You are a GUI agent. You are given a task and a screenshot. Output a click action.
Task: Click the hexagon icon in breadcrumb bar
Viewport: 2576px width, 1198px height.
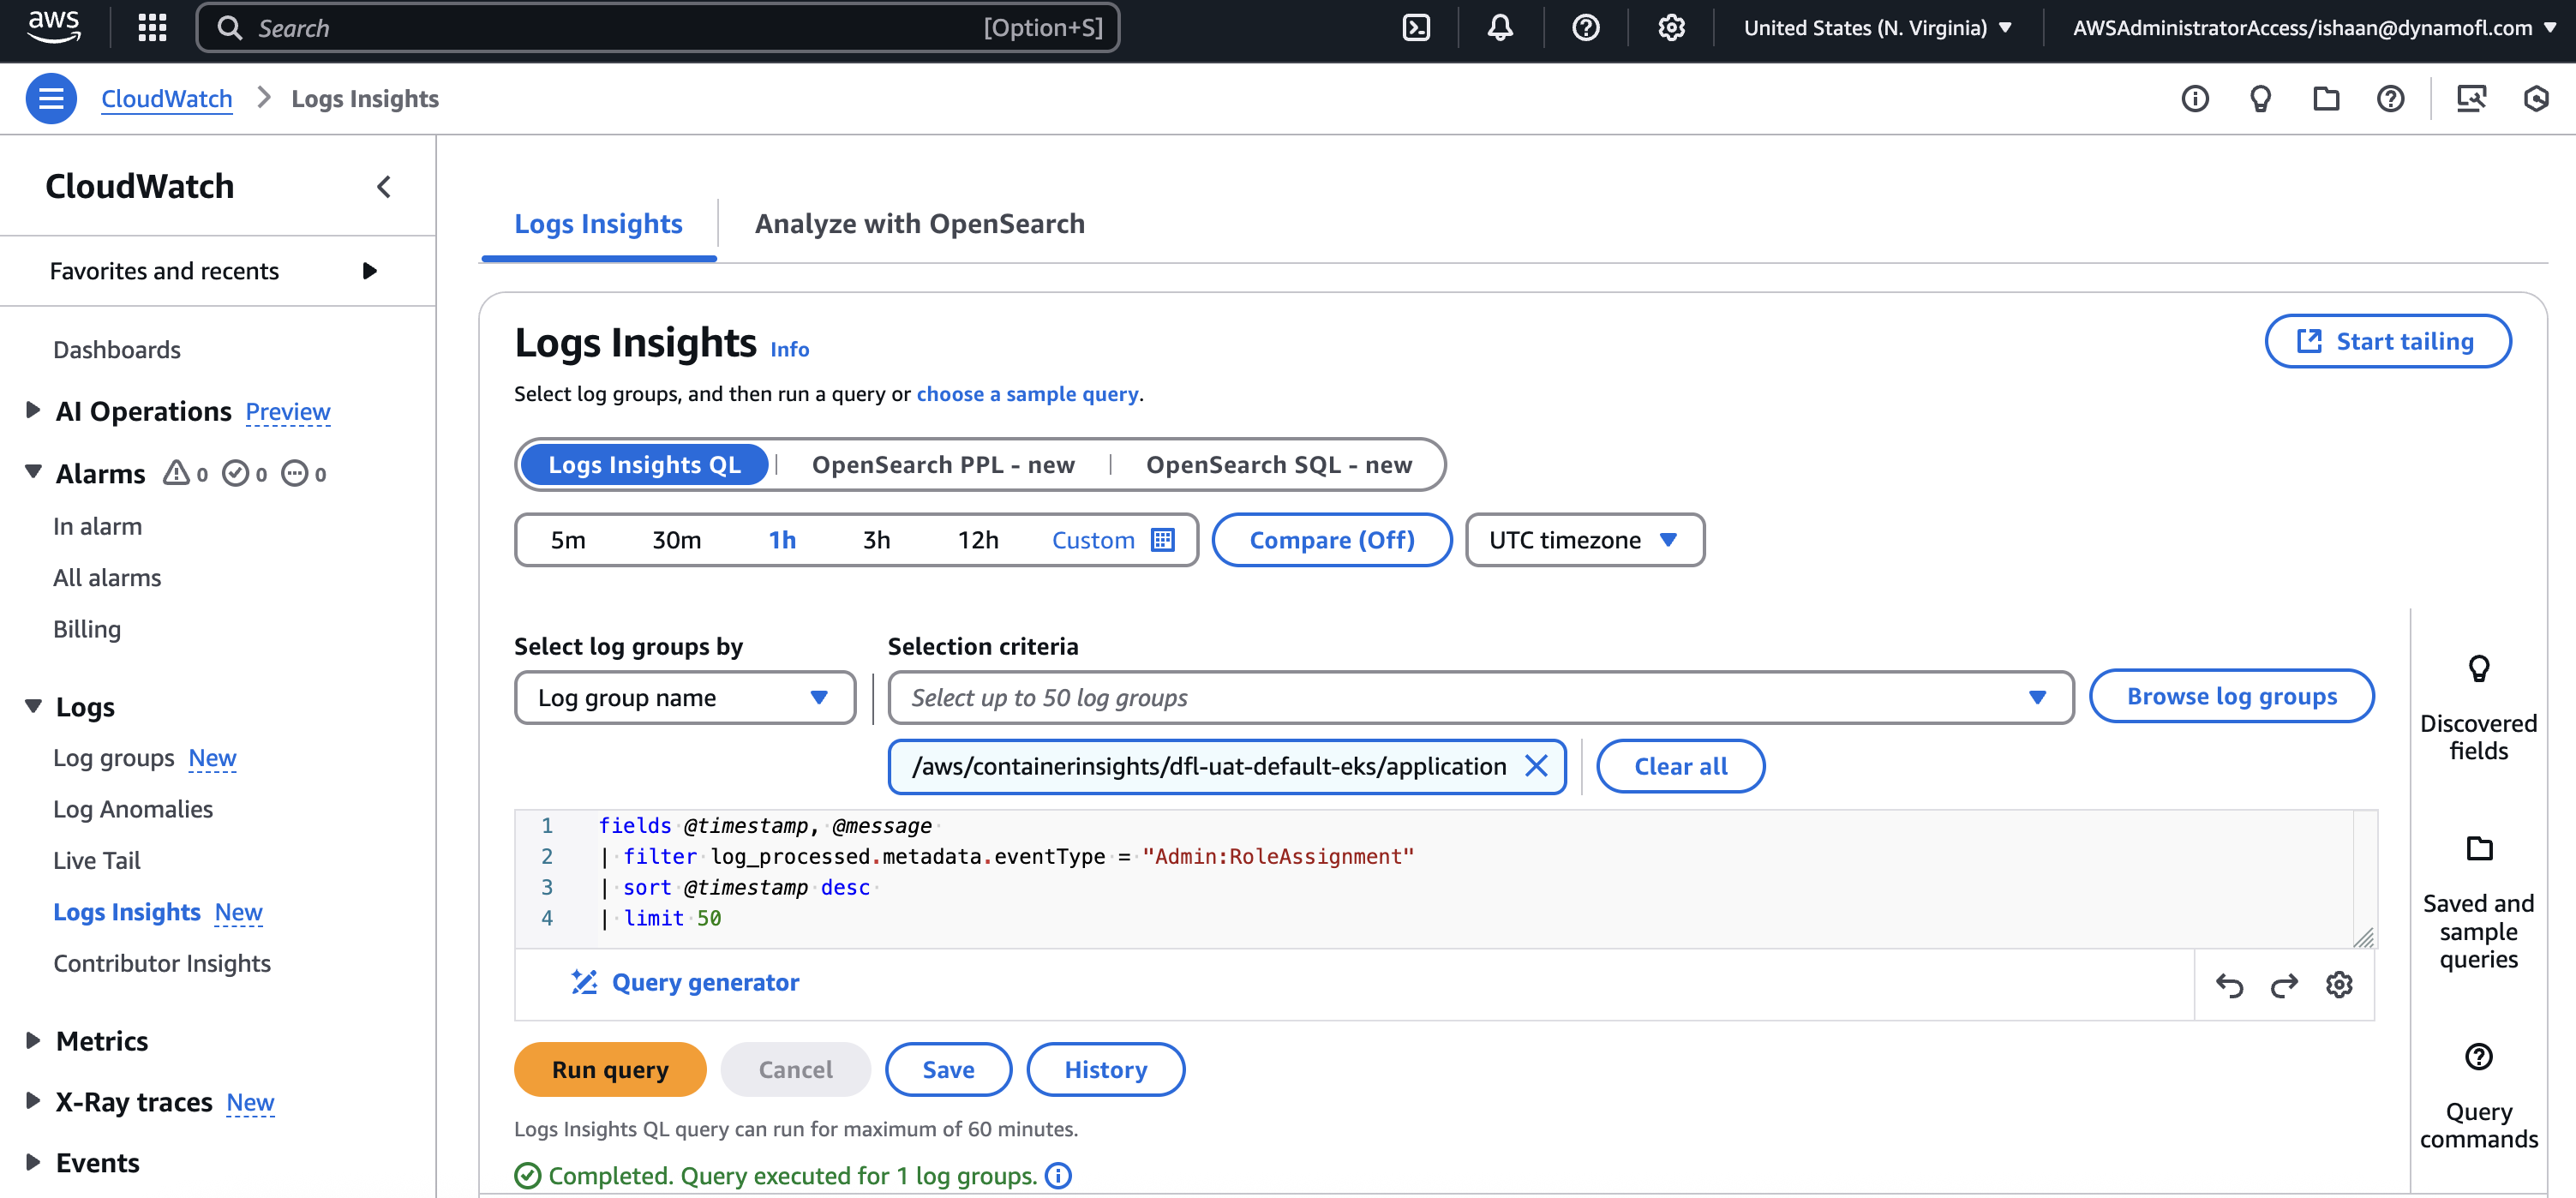[2536, 98]
